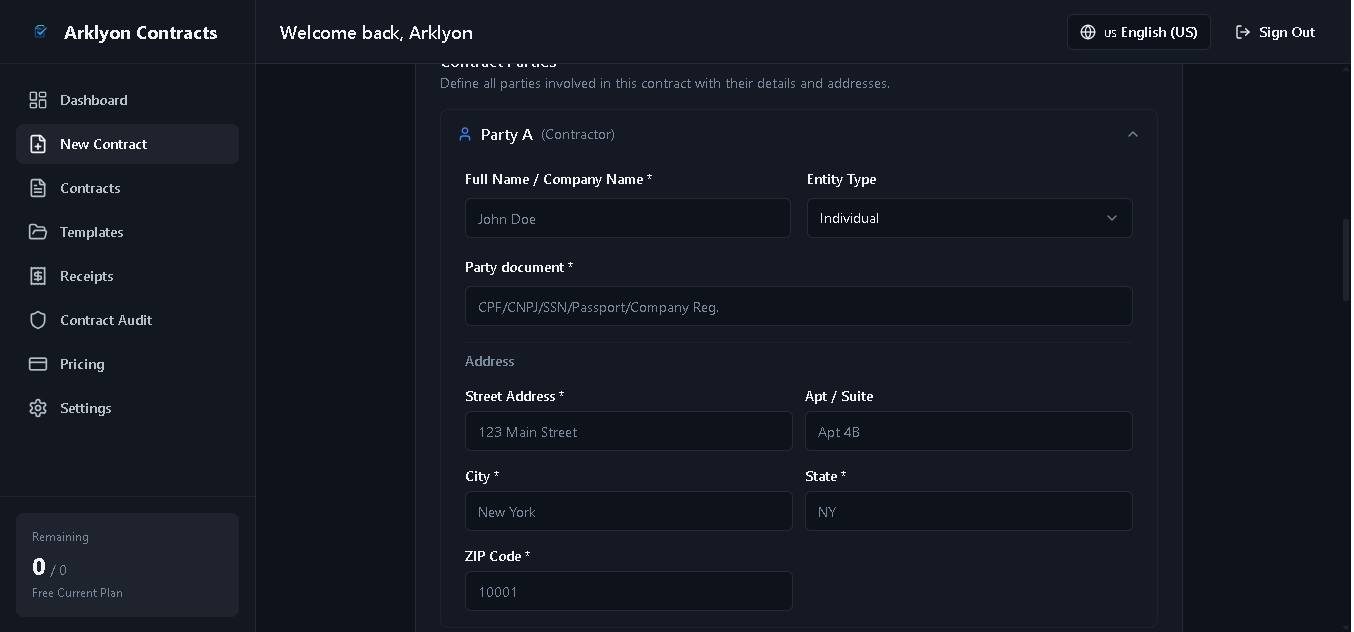Open the Dashboard page
This screenshot has width=1354, height=632.
[x=127, y=100]
